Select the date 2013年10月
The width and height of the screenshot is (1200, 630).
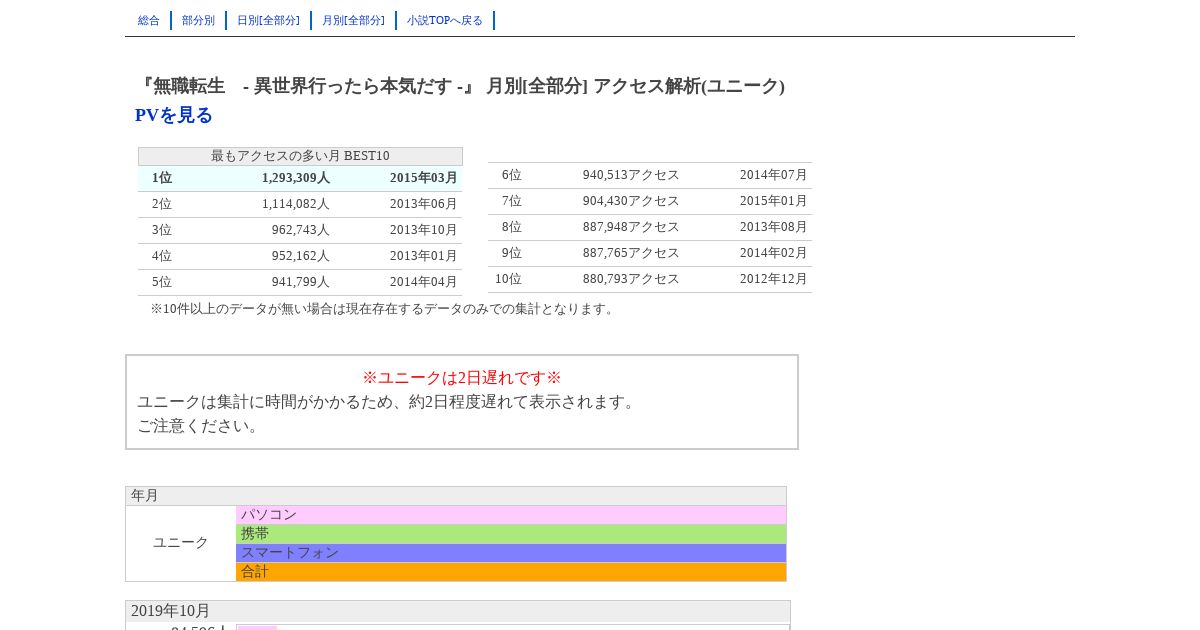click(x=424, y=230)
